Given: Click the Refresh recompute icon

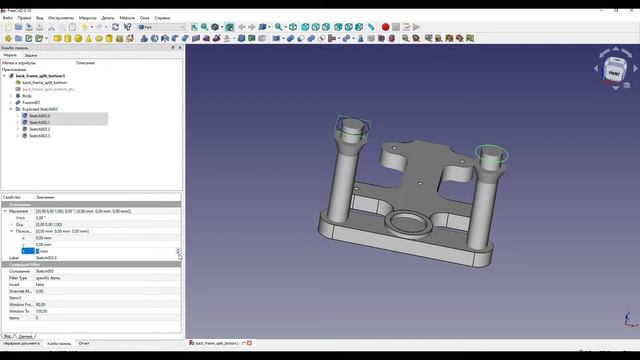Looking at the screenshot, I should [116, 27].
